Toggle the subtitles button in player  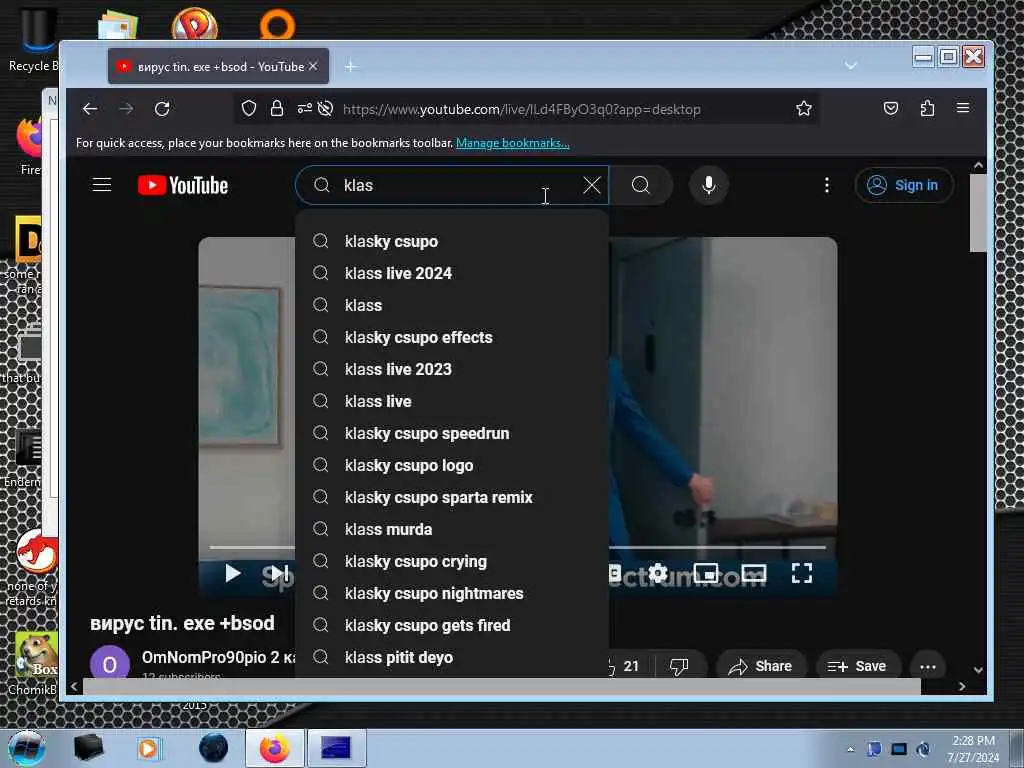[615, 573]
